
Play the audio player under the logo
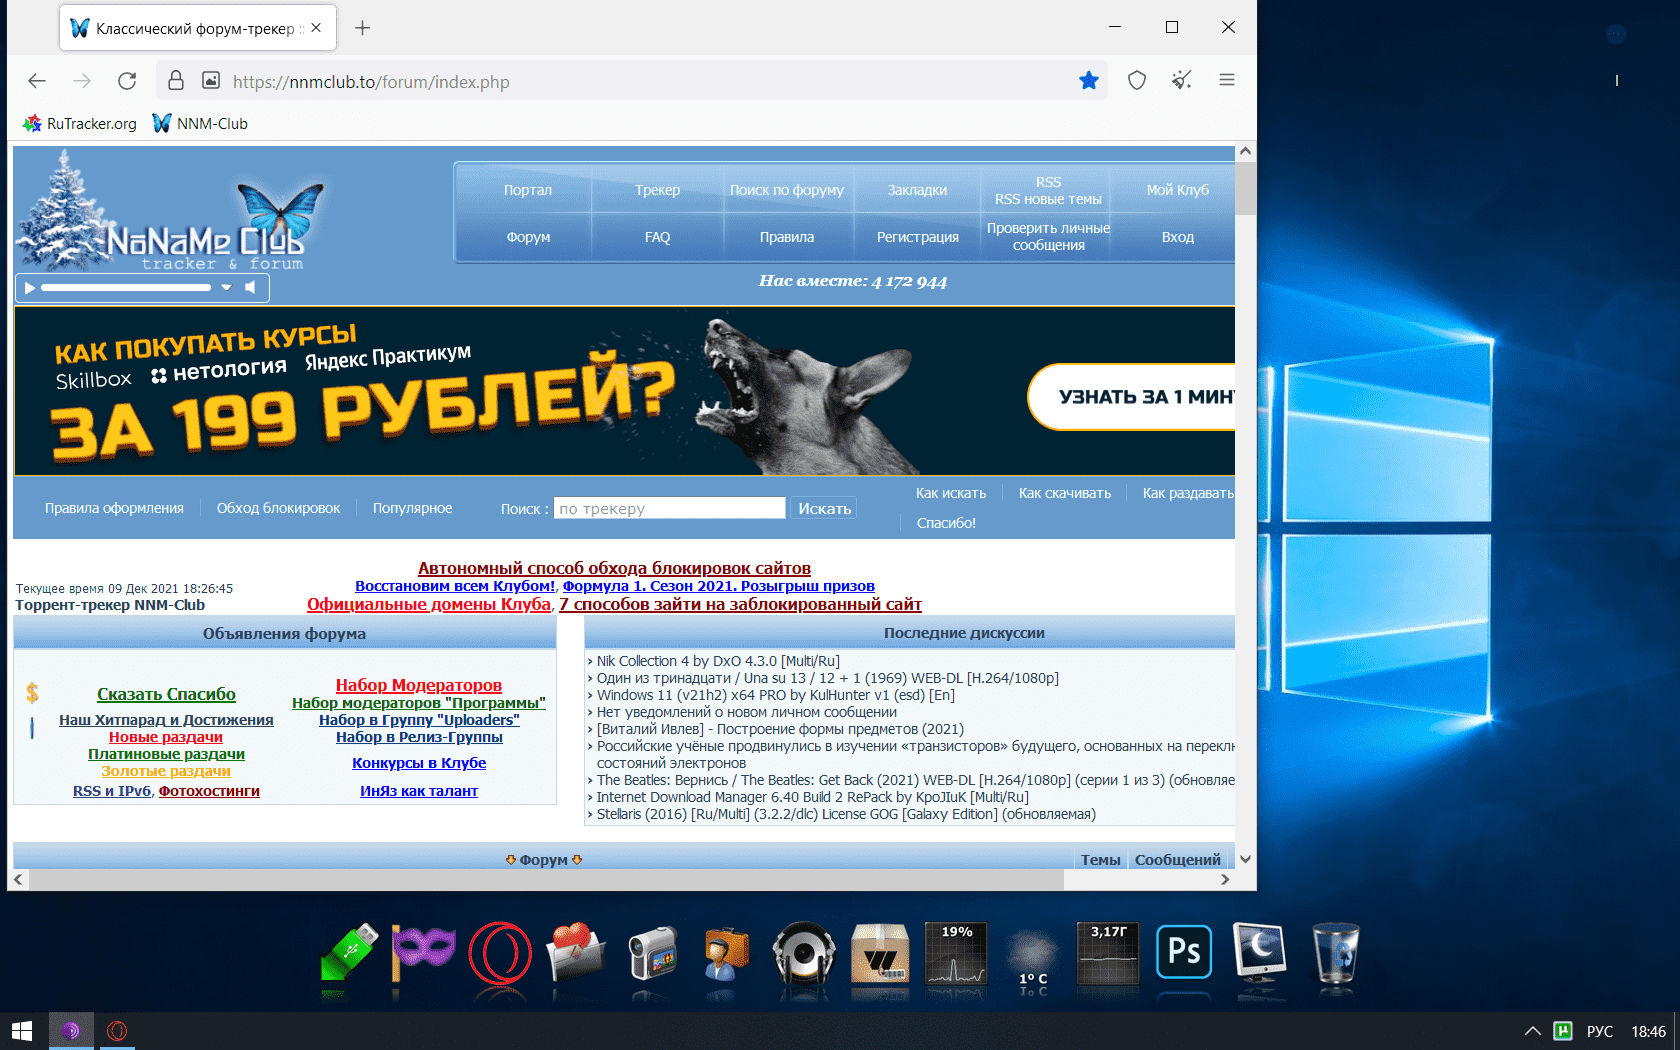(30, 288)
